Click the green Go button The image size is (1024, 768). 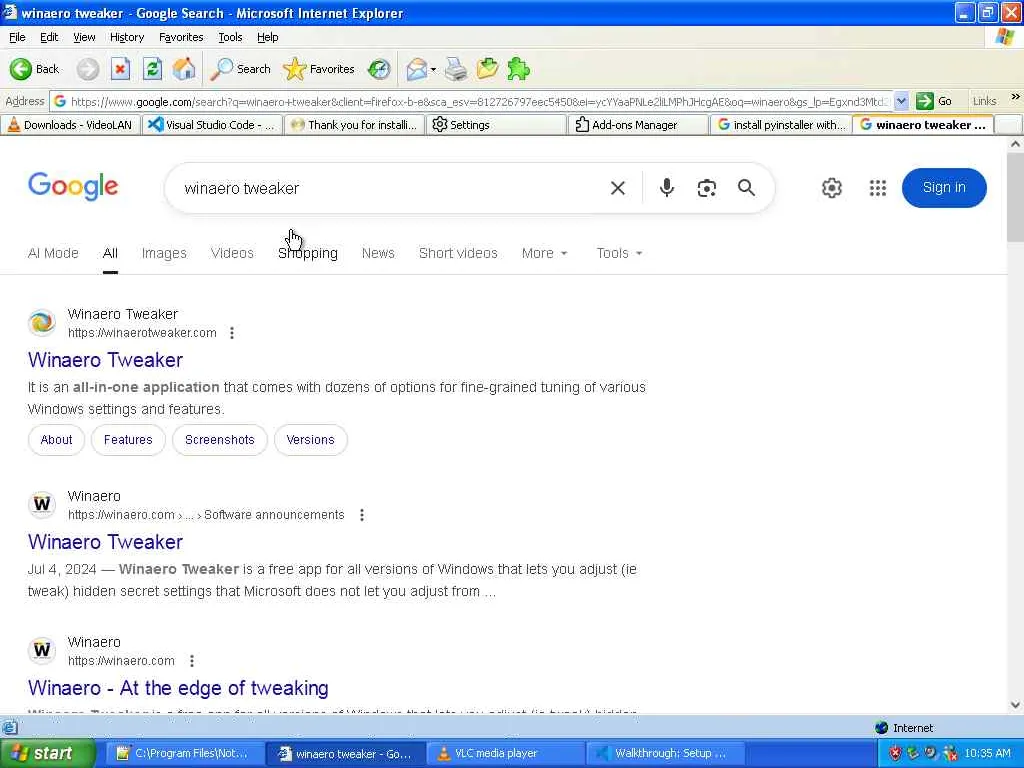click(x=934, y=101)
